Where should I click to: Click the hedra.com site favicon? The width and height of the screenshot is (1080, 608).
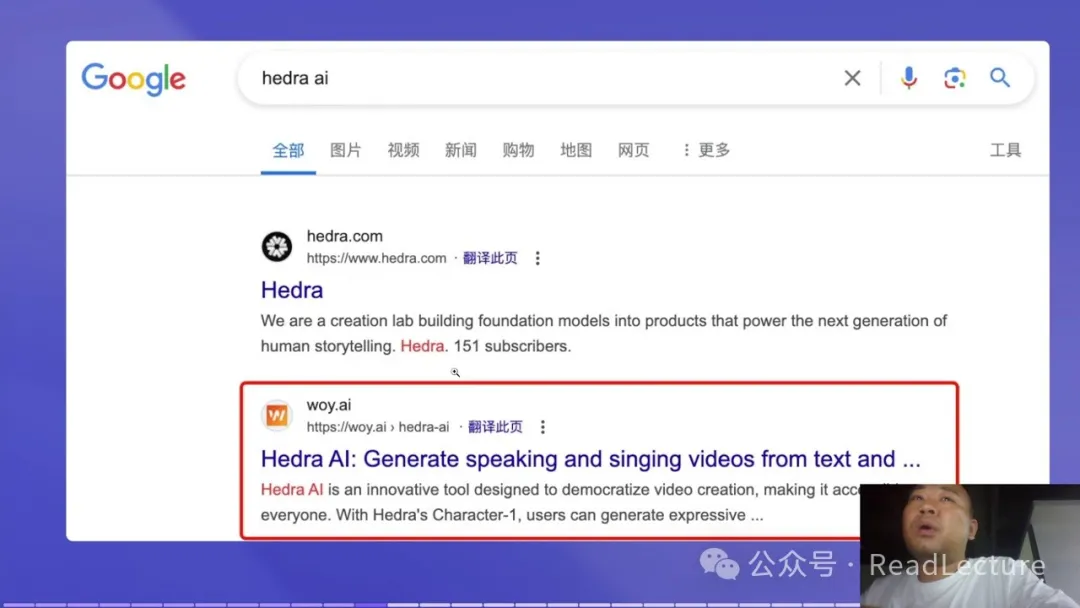pos(277,246)
